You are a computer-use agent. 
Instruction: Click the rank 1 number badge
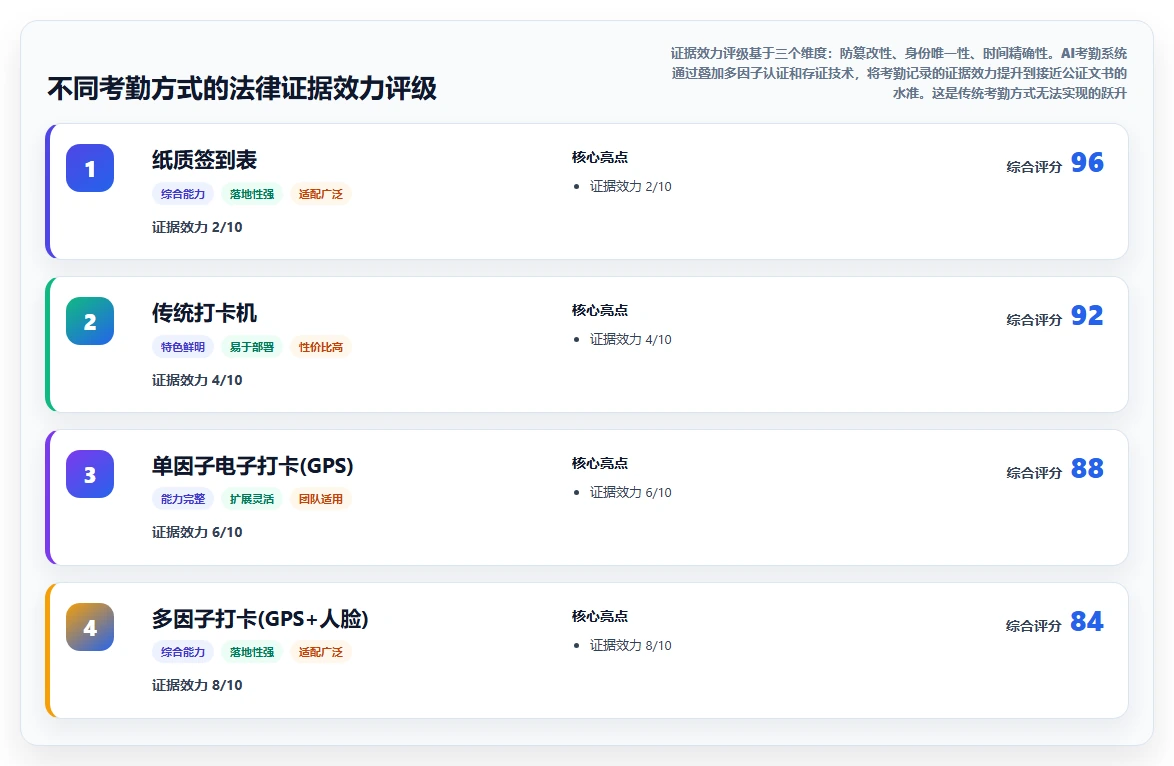(90, 168)
